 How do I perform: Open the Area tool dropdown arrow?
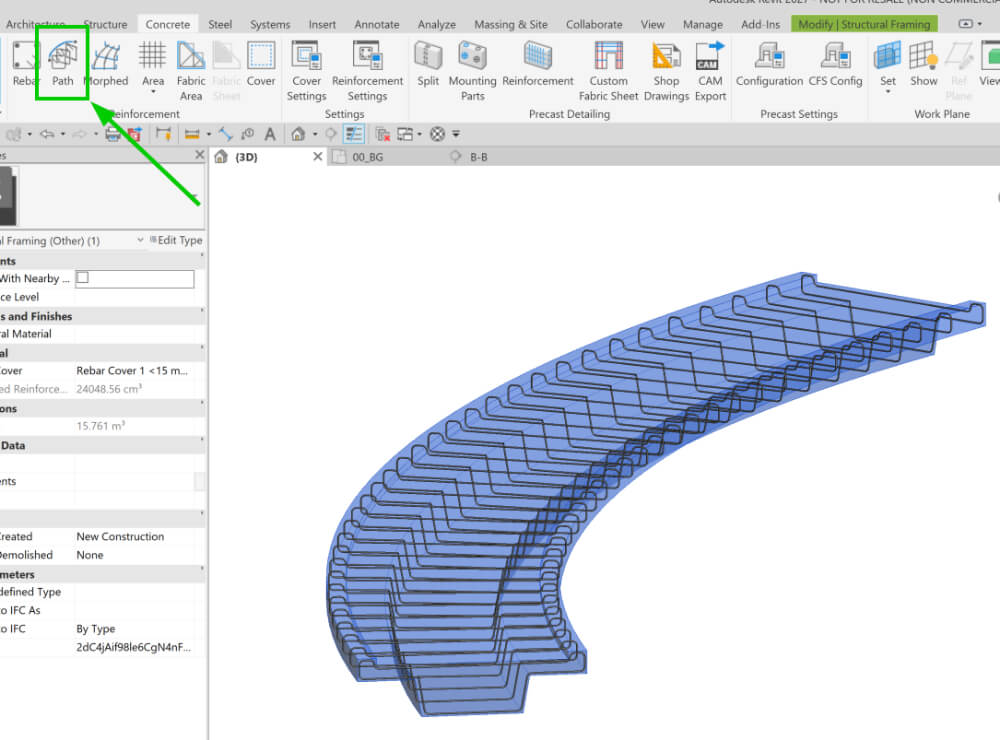[153, 92]
